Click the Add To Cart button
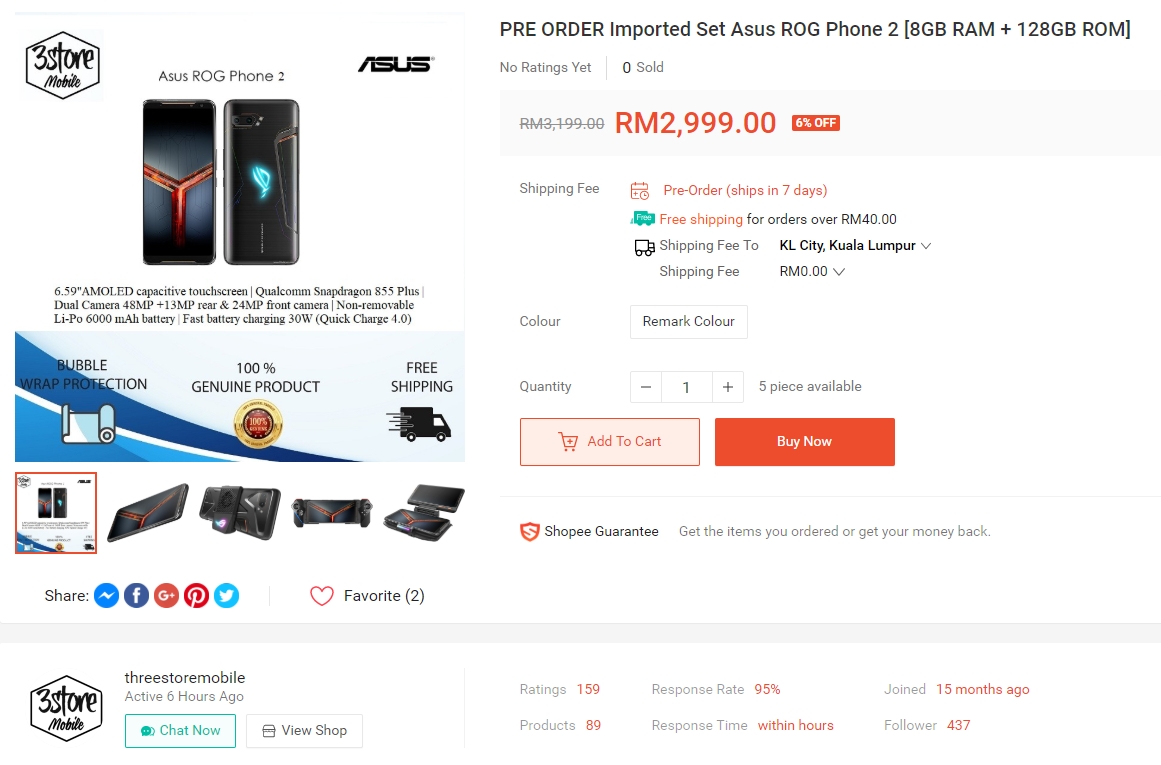This screenshot has height=765, width=1161. pos(610,441)
